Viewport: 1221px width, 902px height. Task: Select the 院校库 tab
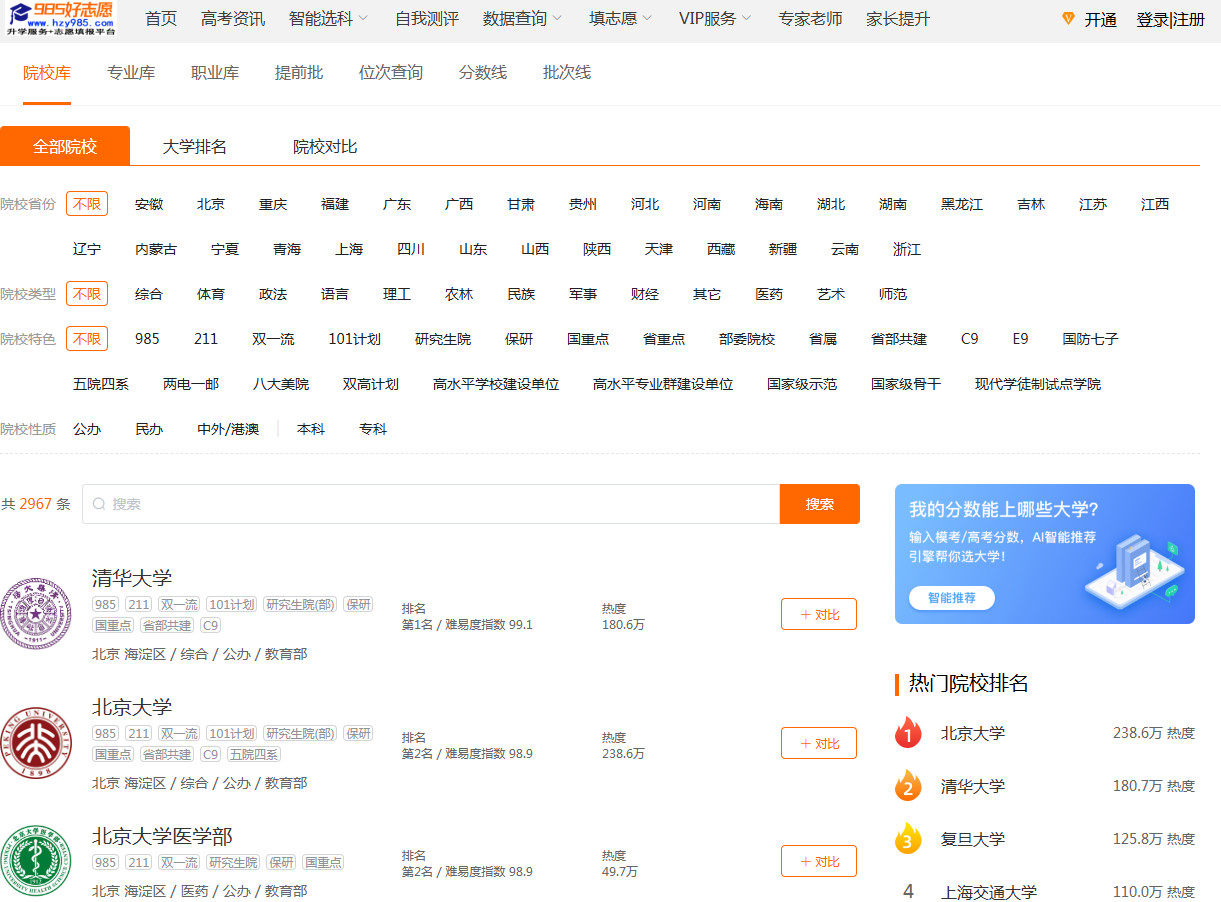(x=47, y=72)
